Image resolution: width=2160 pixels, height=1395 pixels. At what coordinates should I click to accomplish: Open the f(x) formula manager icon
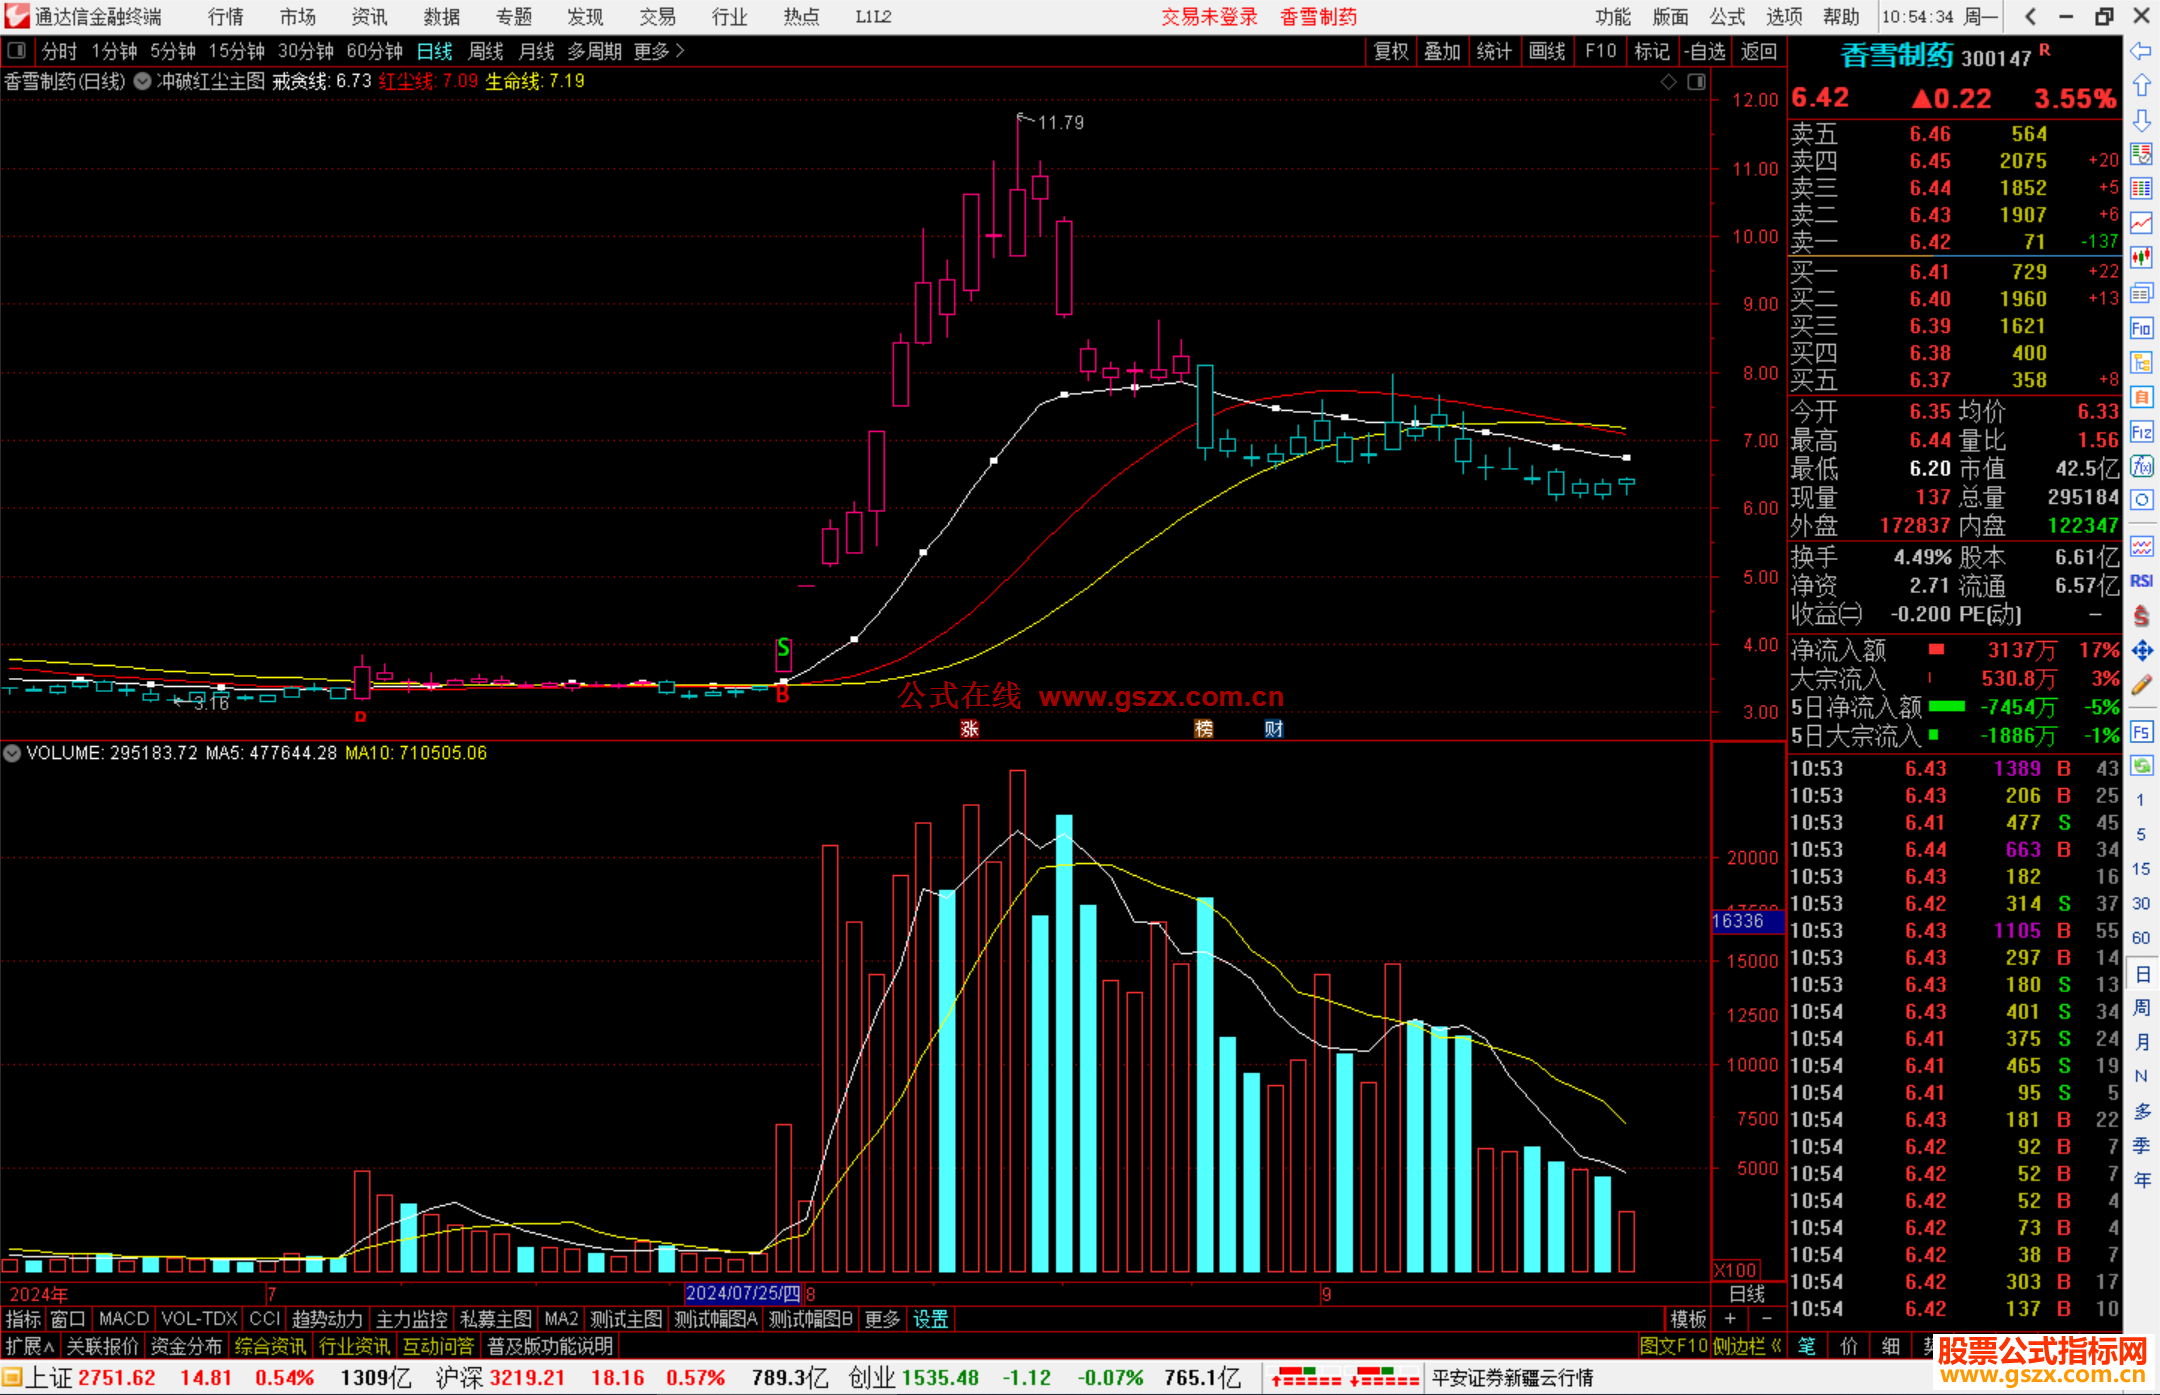click(x=2141, y=466)
